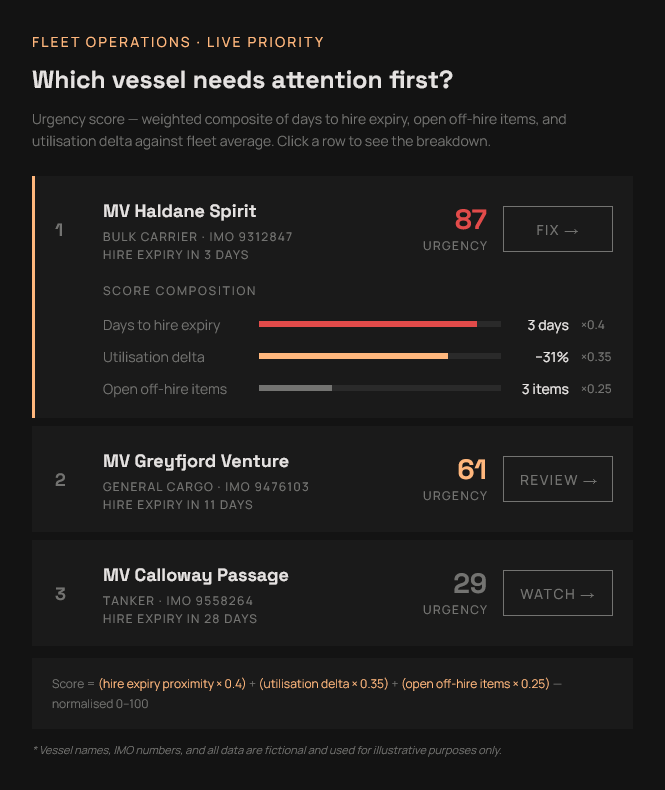Click the Days to hire expiry bar
The image size is (665, 790).
368,324
